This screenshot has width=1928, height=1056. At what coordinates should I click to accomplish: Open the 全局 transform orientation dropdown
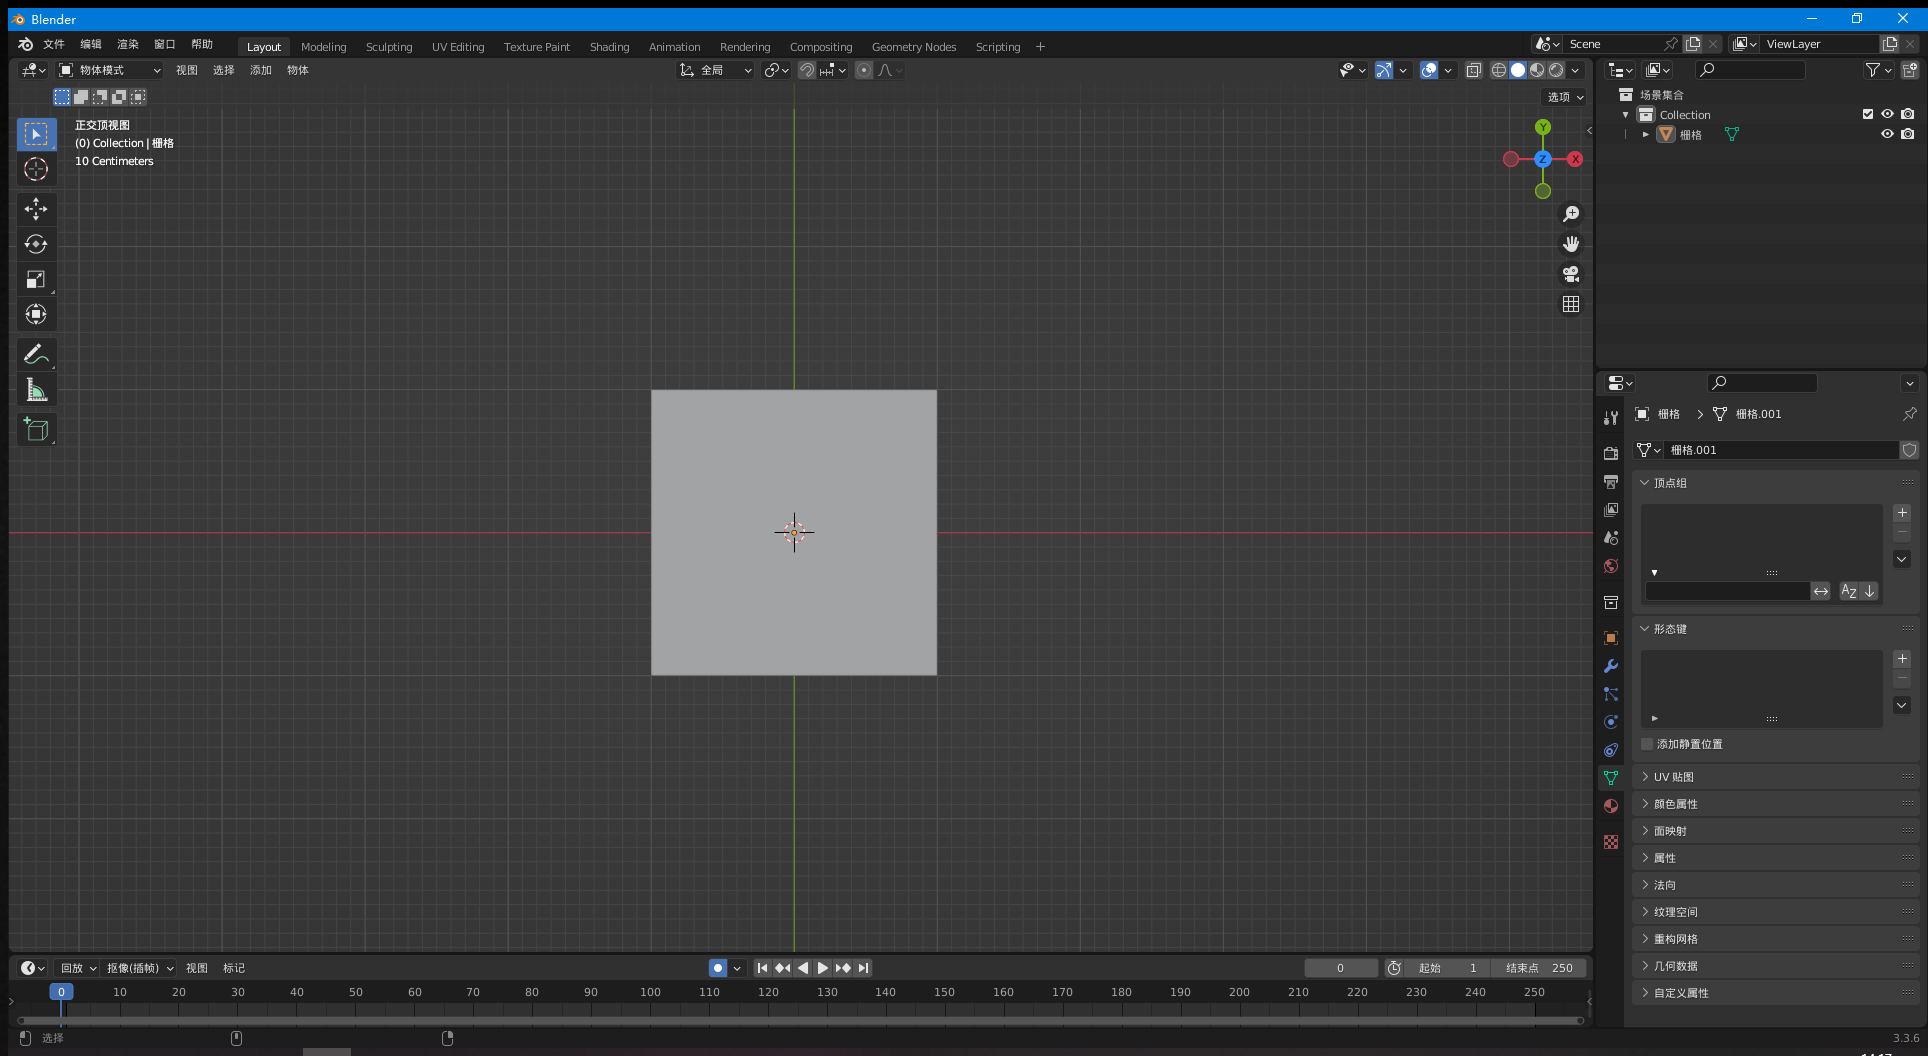tap(715, 70)
